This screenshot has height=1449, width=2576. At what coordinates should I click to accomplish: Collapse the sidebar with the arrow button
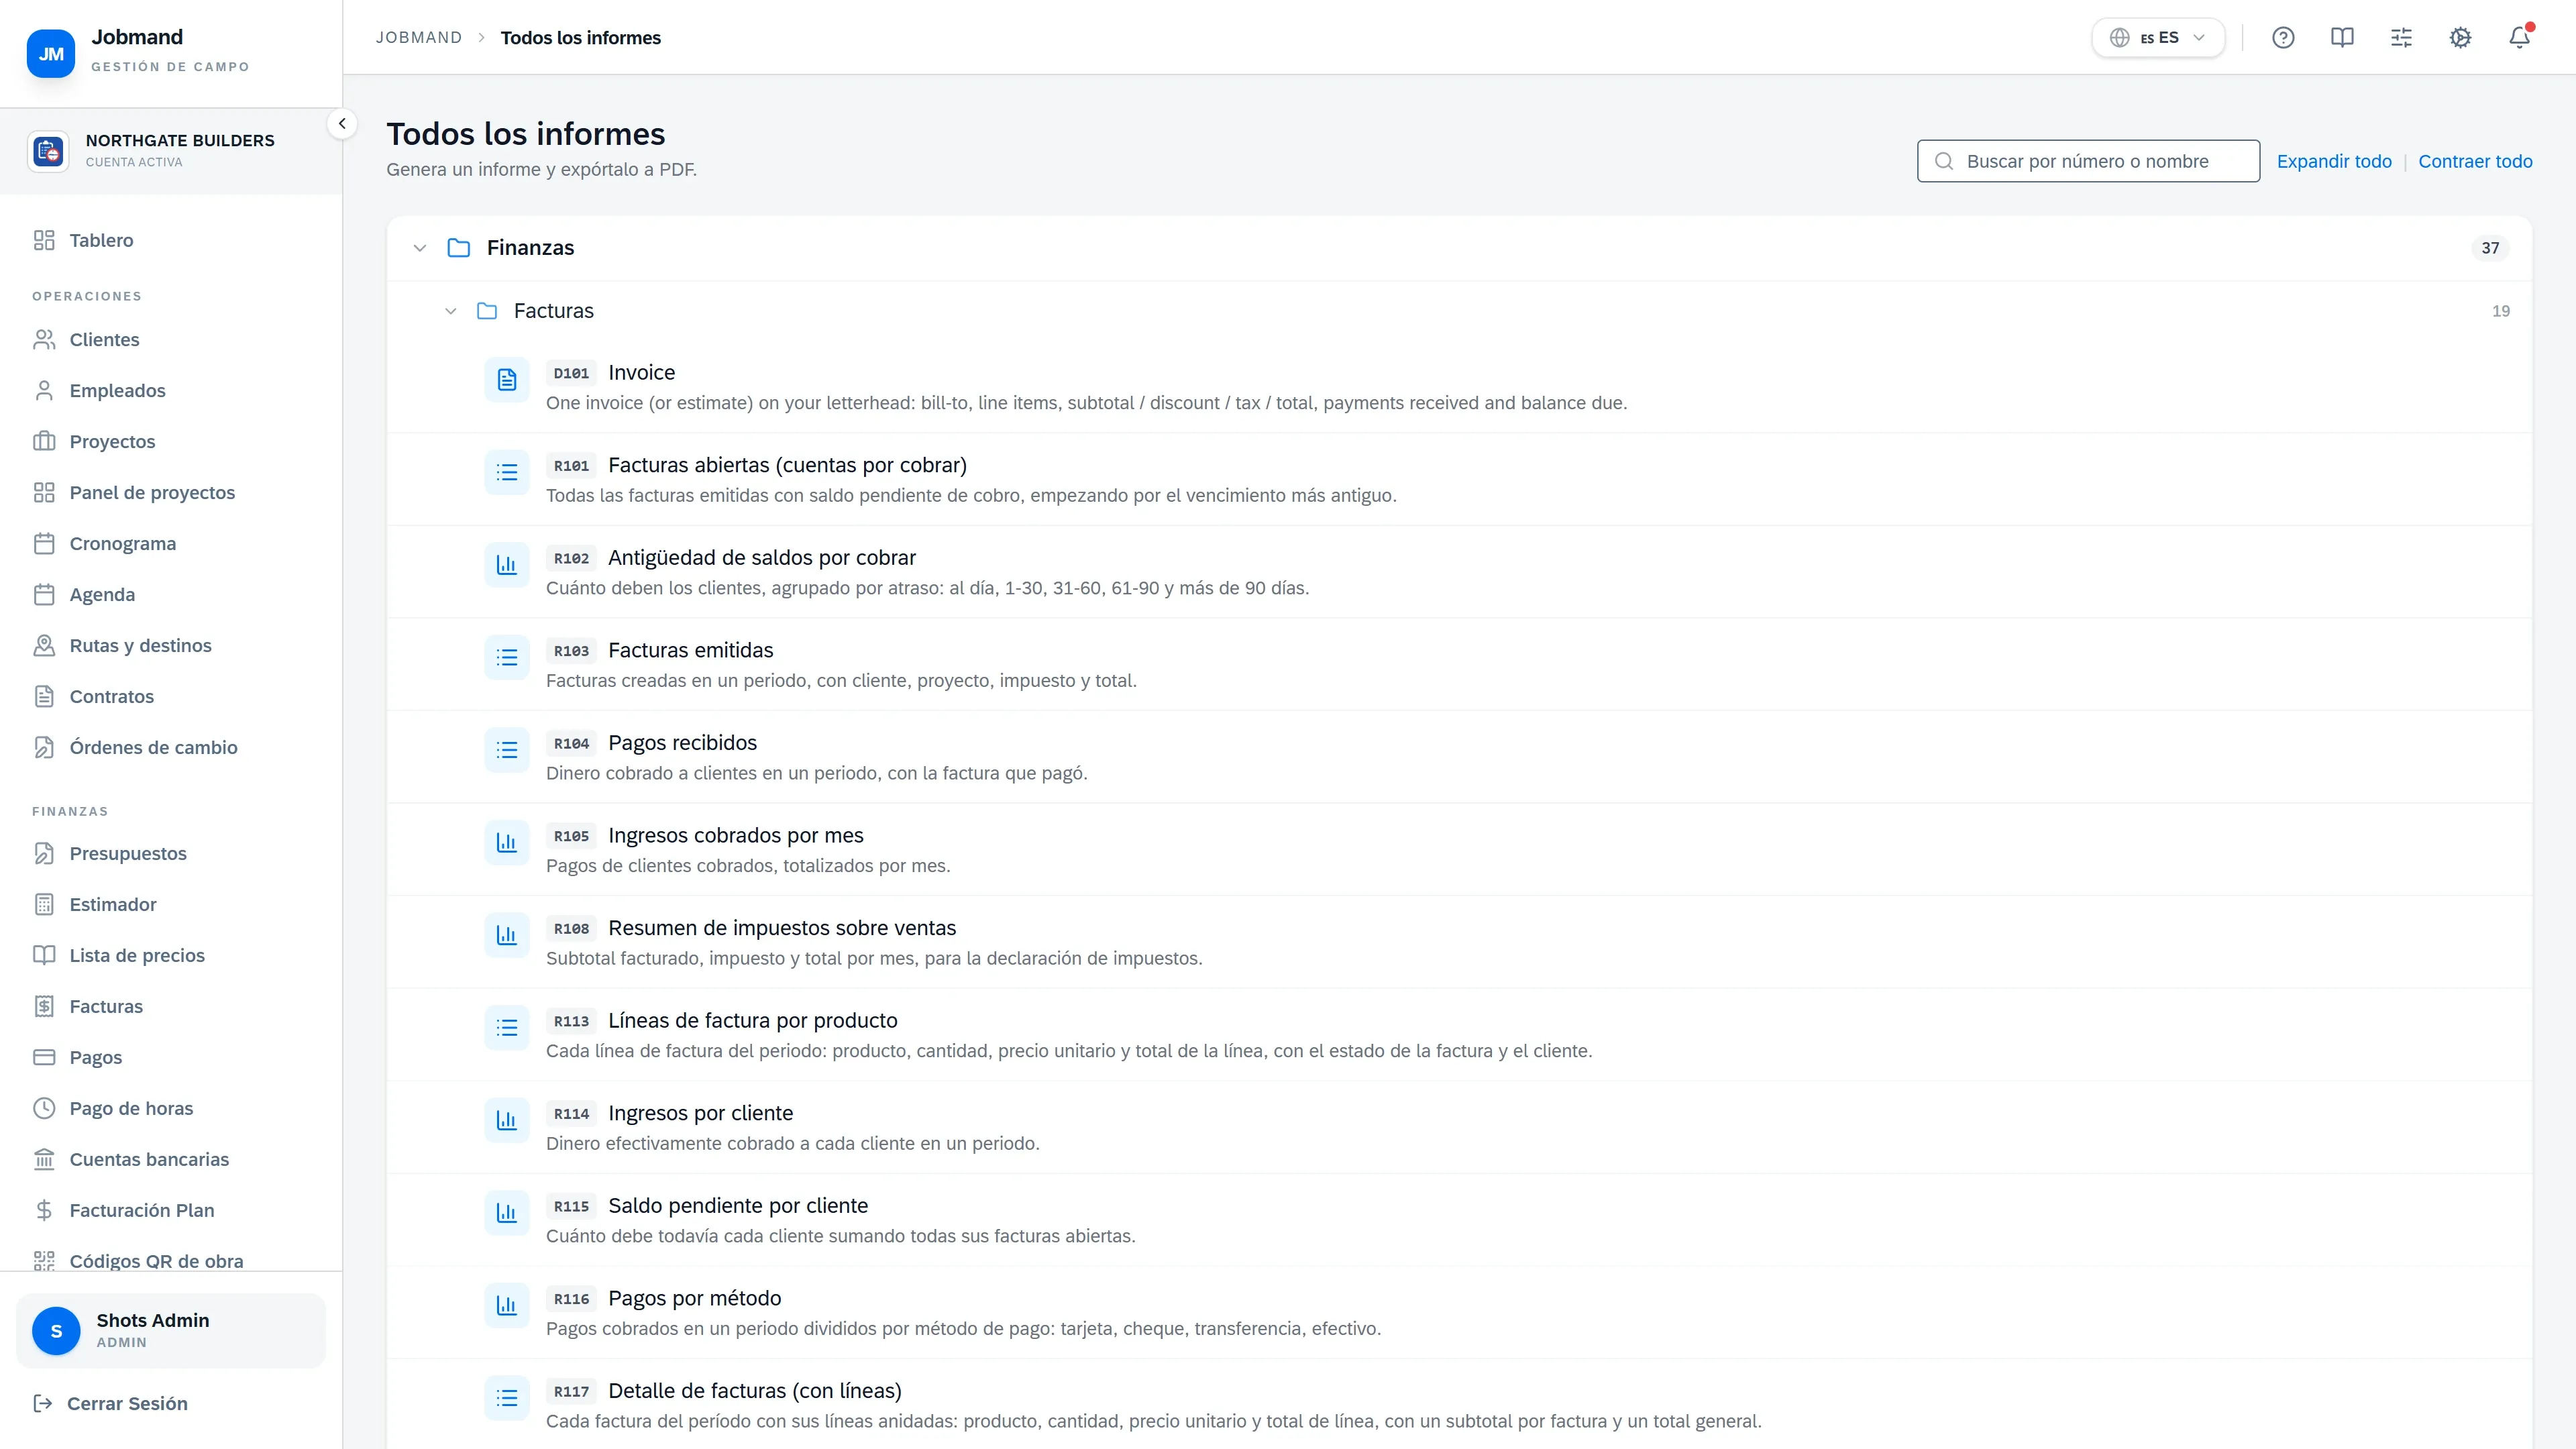pos(342,124)
